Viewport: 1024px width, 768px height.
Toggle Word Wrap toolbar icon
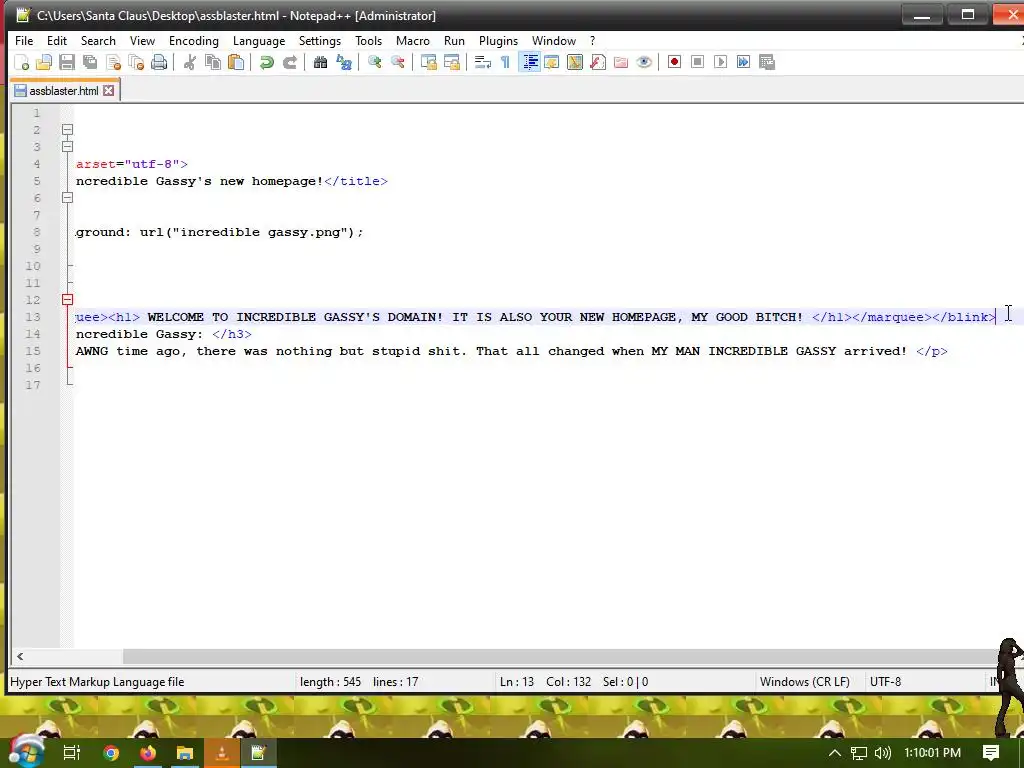click(483, 62)
